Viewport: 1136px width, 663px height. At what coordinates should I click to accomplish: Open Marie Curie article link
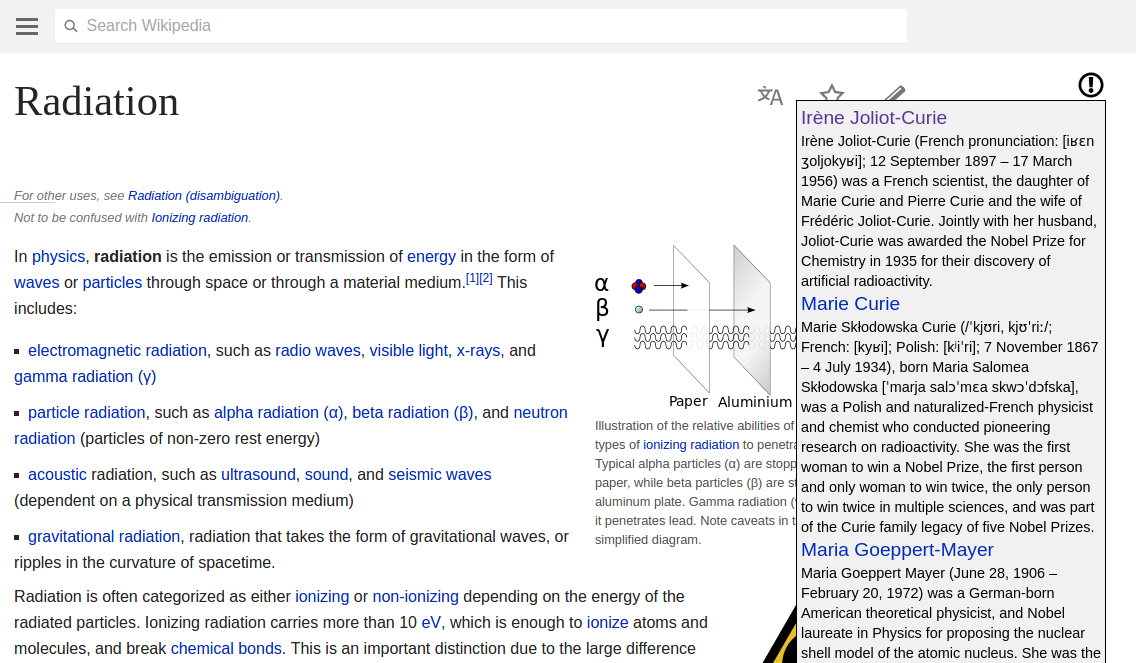click(850, 304)
